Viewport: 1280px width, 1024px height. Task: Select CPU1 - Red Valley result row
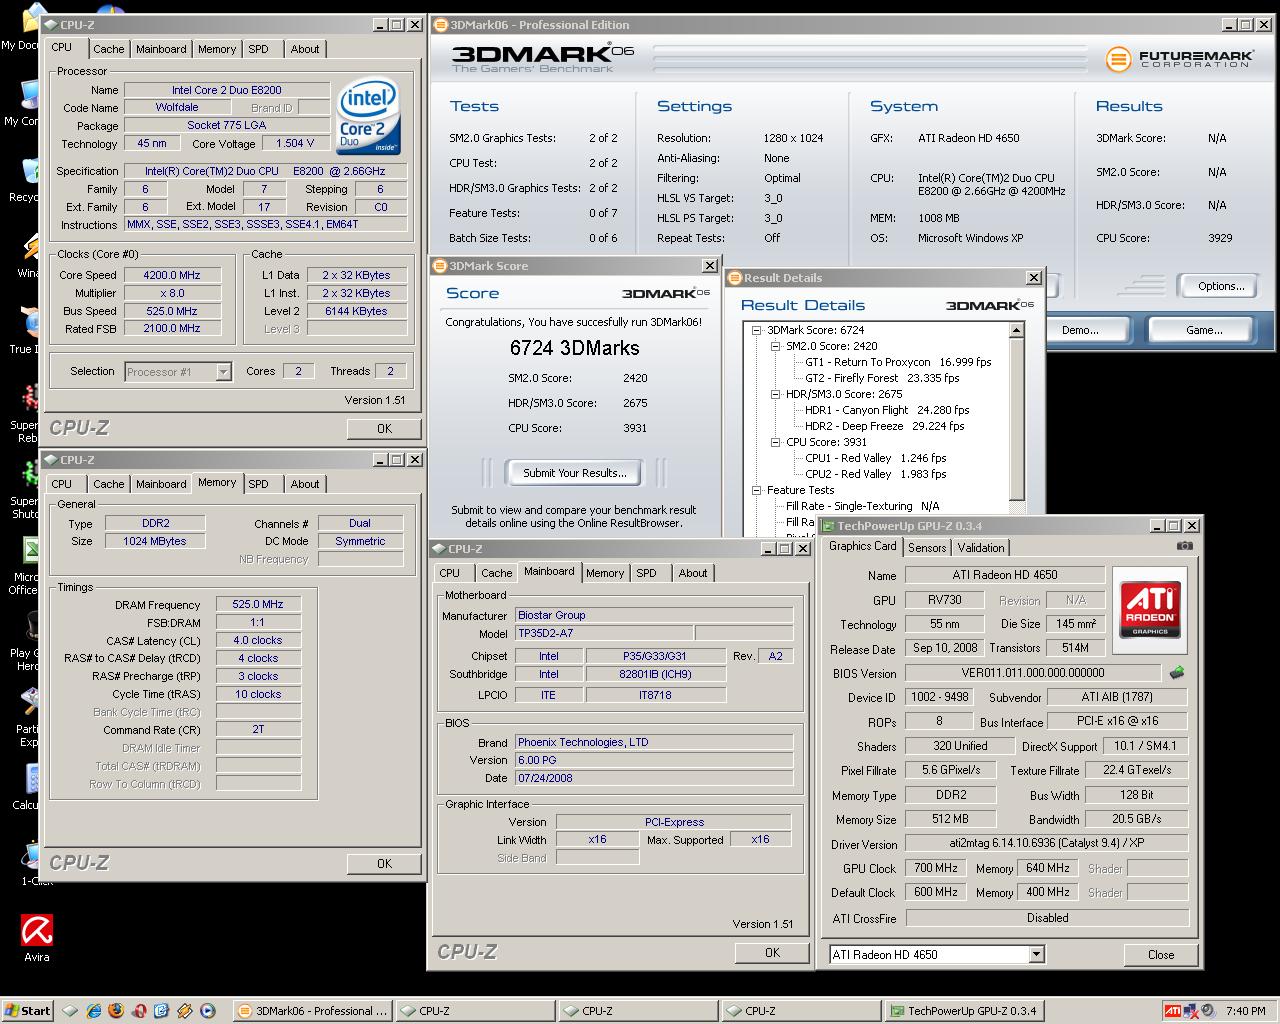[x=875, y=458]
